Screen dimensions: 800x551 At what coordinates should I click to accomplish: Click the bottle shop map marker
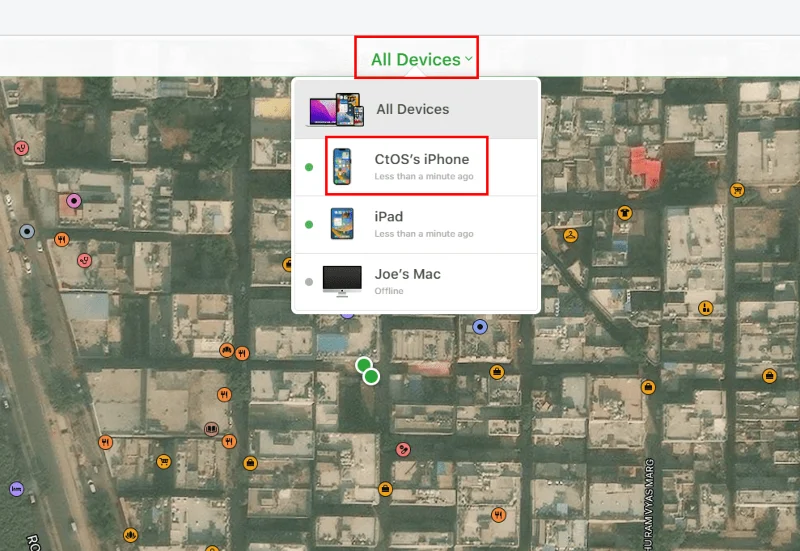(706, 308)
